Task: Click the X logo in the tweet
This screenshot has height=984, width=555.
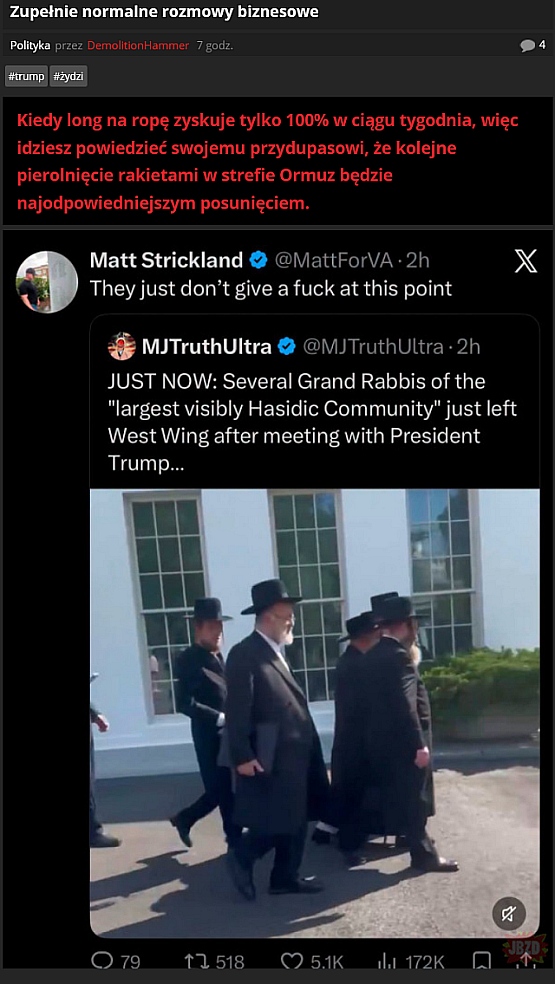Action: (525, 261)
